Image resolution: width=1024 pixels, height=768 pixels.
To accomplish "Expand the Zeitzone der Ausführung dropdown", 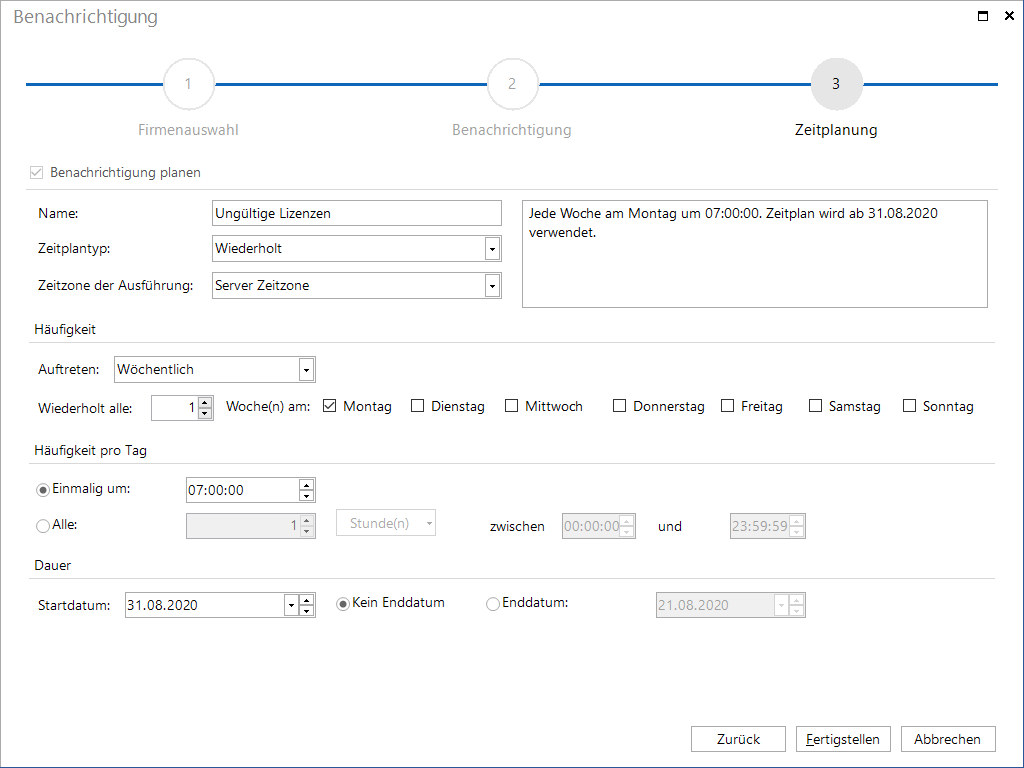I will [492, 285].
